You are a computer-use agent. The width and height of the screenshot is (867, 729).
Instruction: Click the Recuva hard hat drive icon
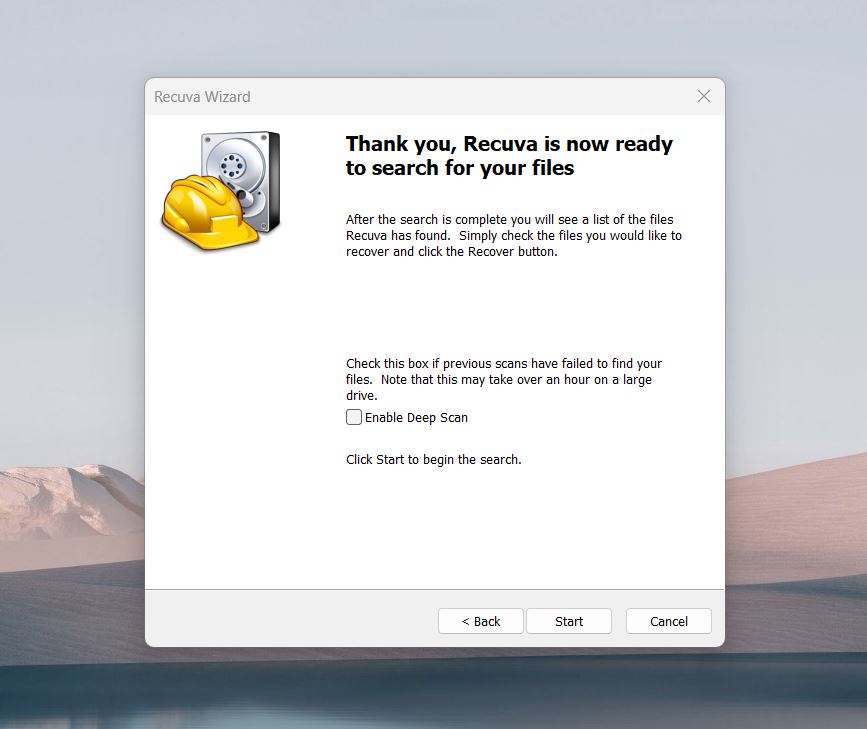221,190
